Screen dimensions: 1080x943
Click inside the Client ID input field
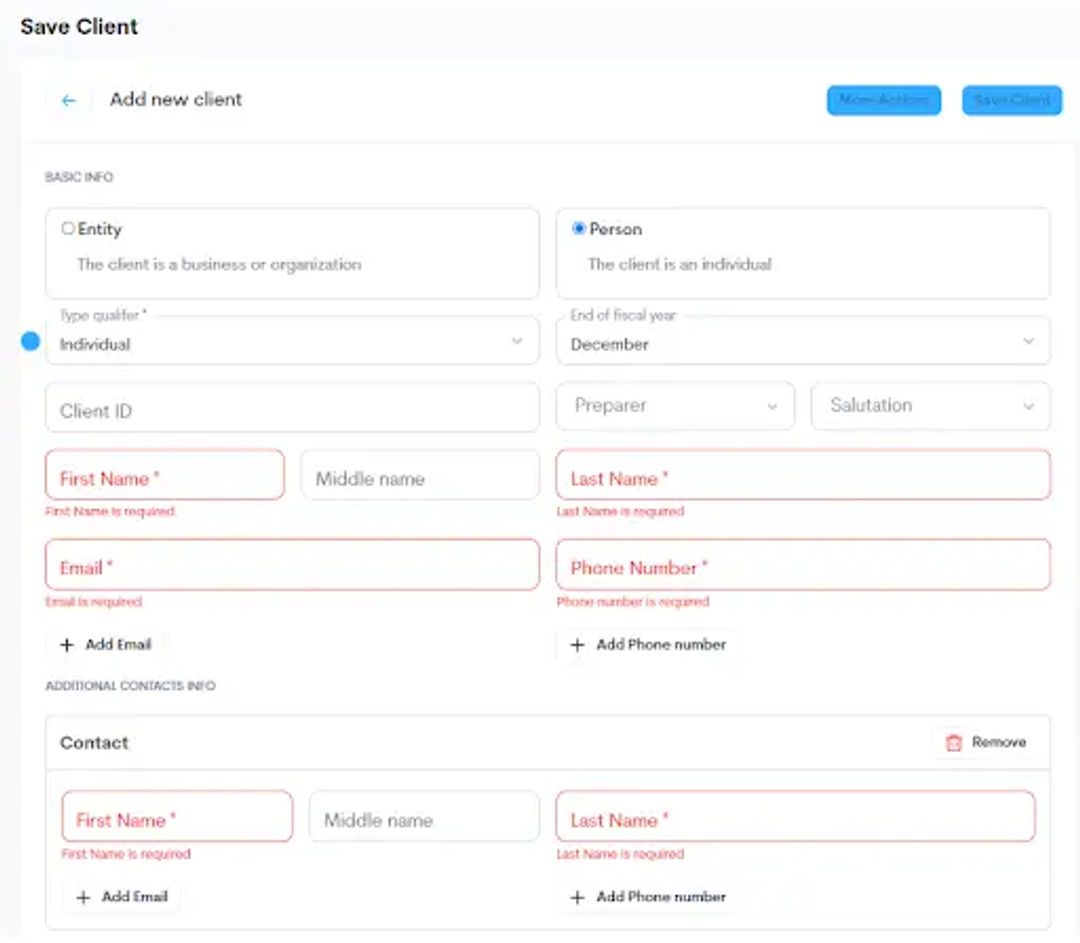292,406
